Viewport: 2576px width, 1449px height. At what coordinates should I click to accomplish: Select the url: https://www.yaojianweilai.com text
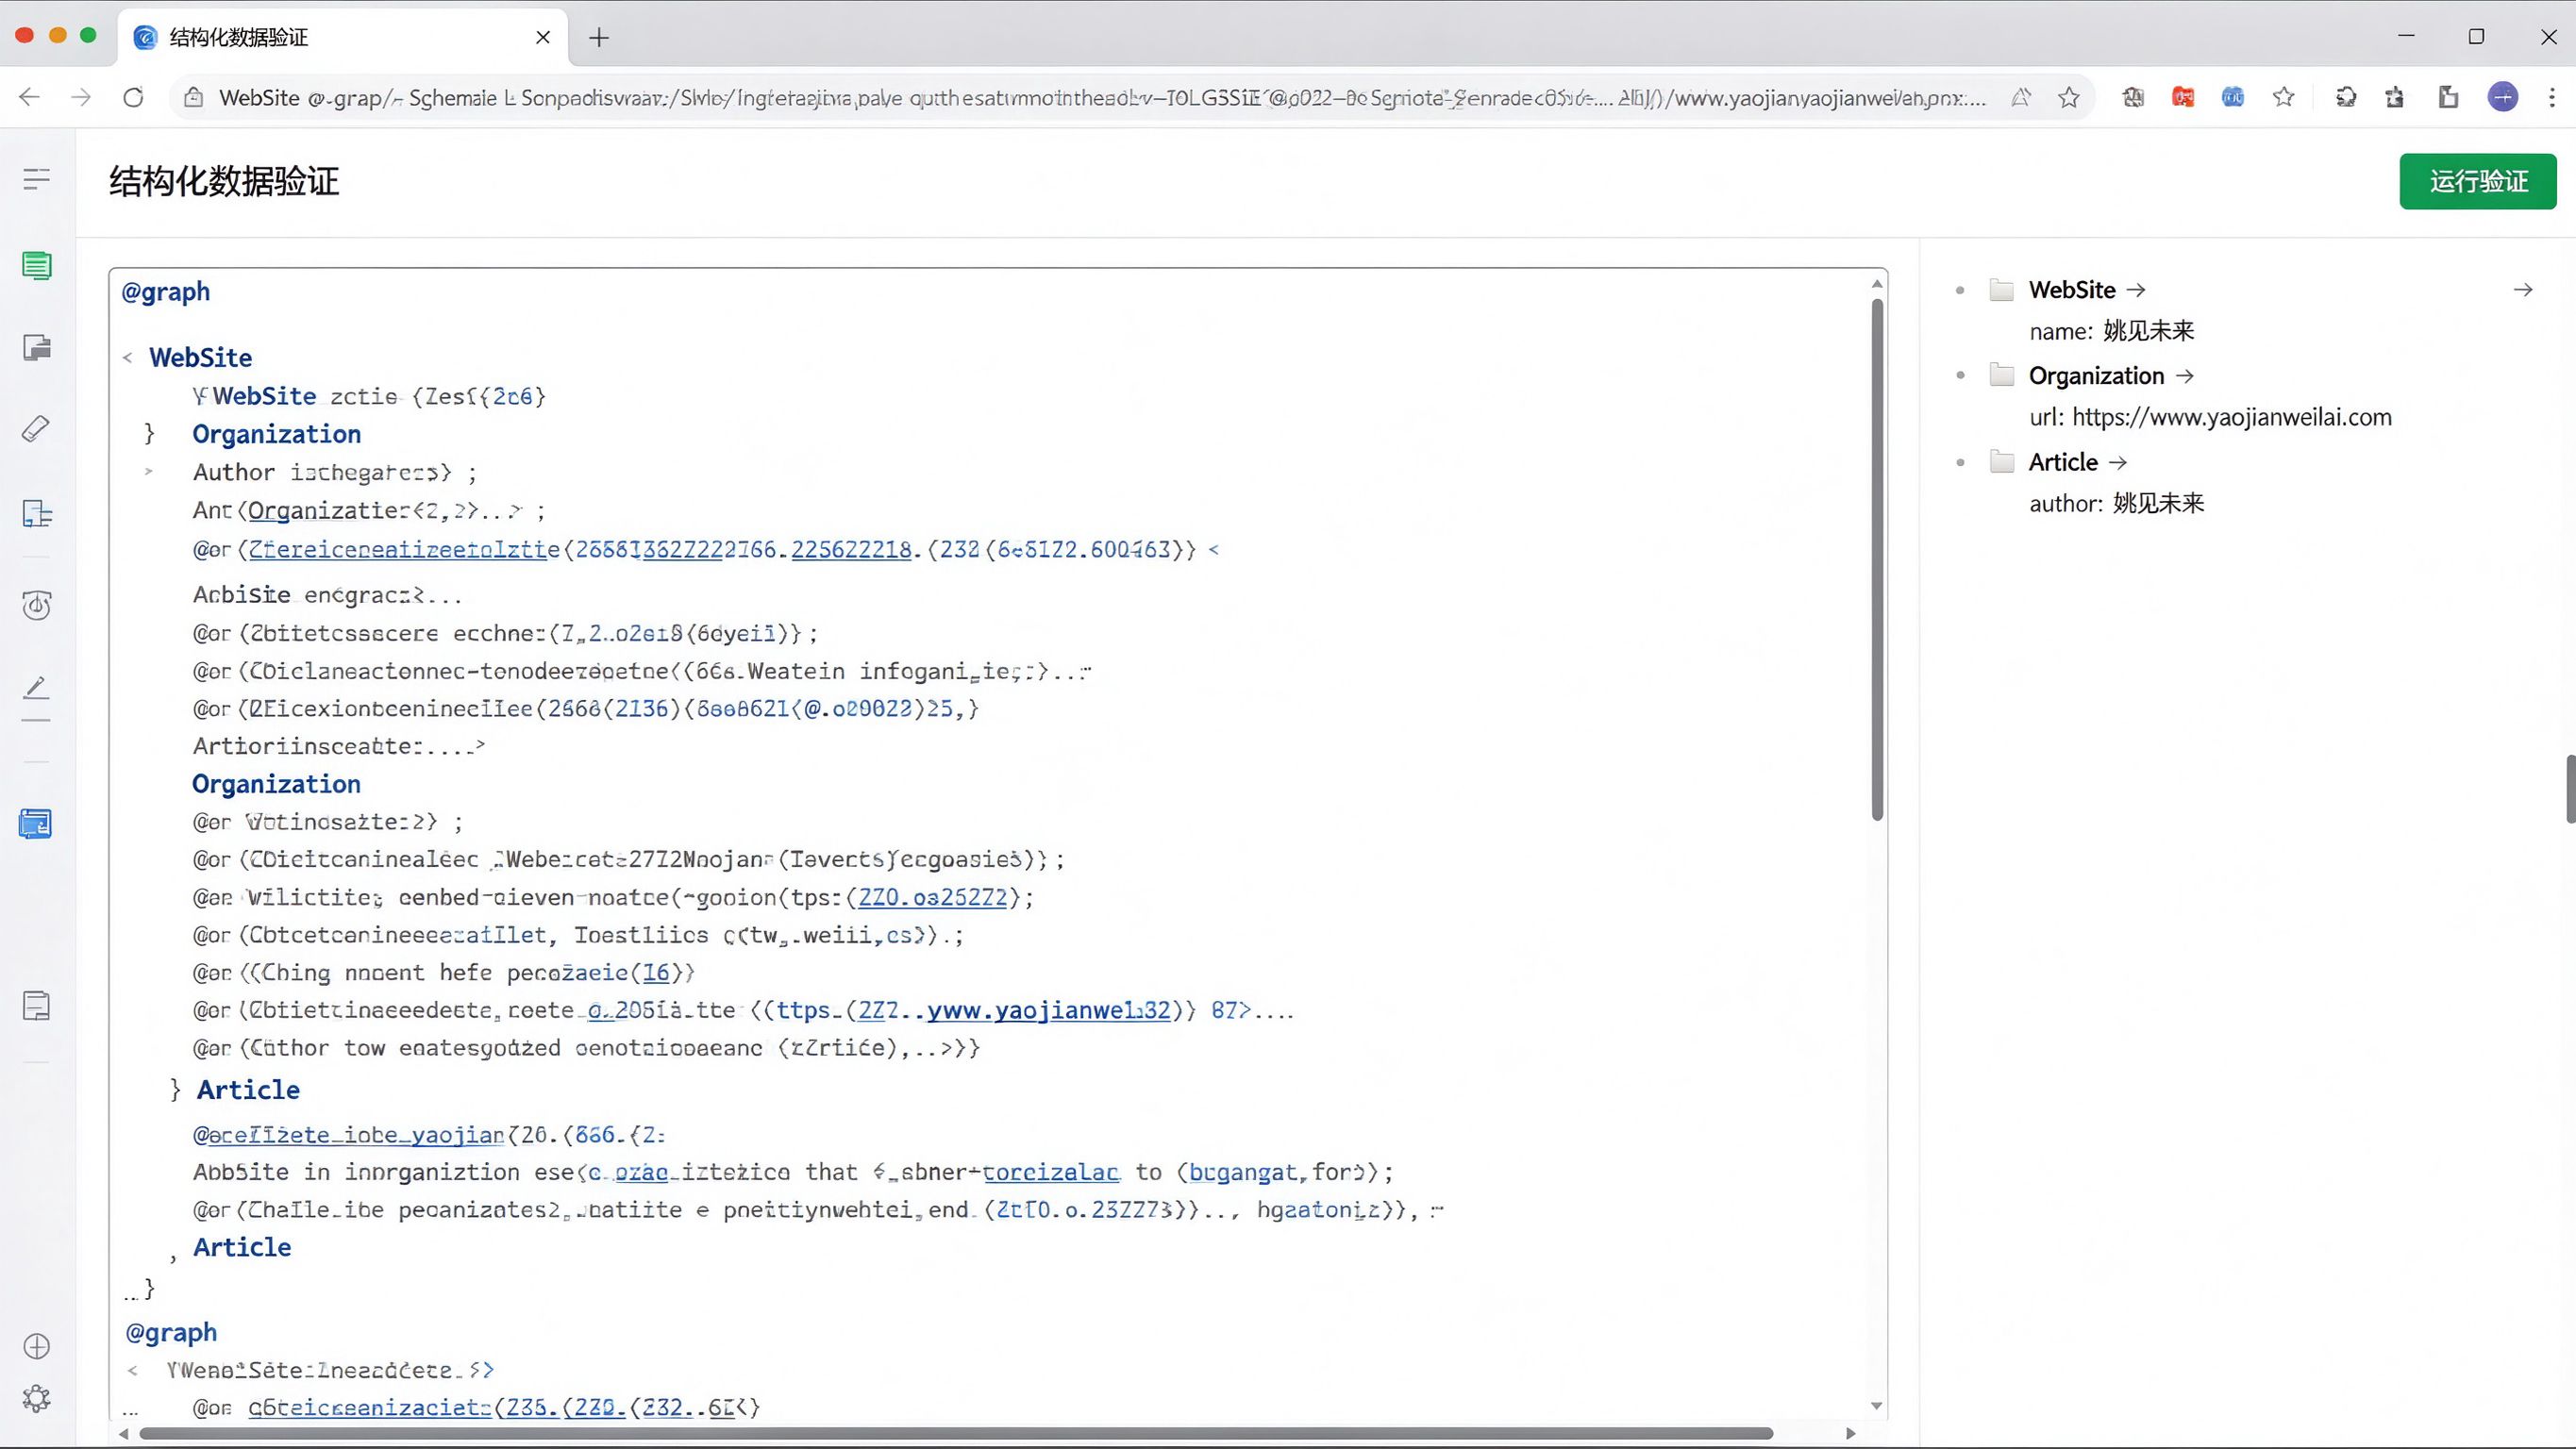point(2210,418)
